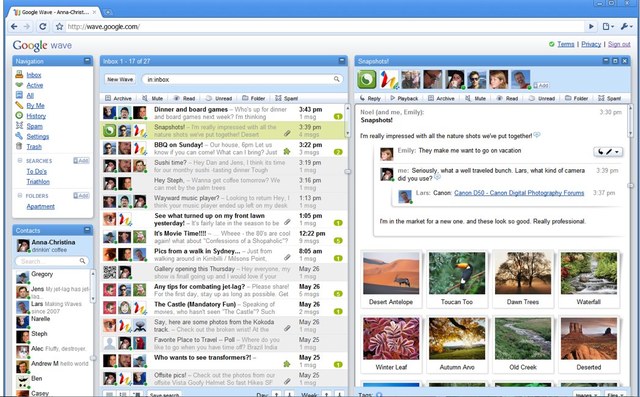Screen dimensions: 640x397
Task: Collapse the SEARCHES section in Navigation
Action: tap(20, 161)
